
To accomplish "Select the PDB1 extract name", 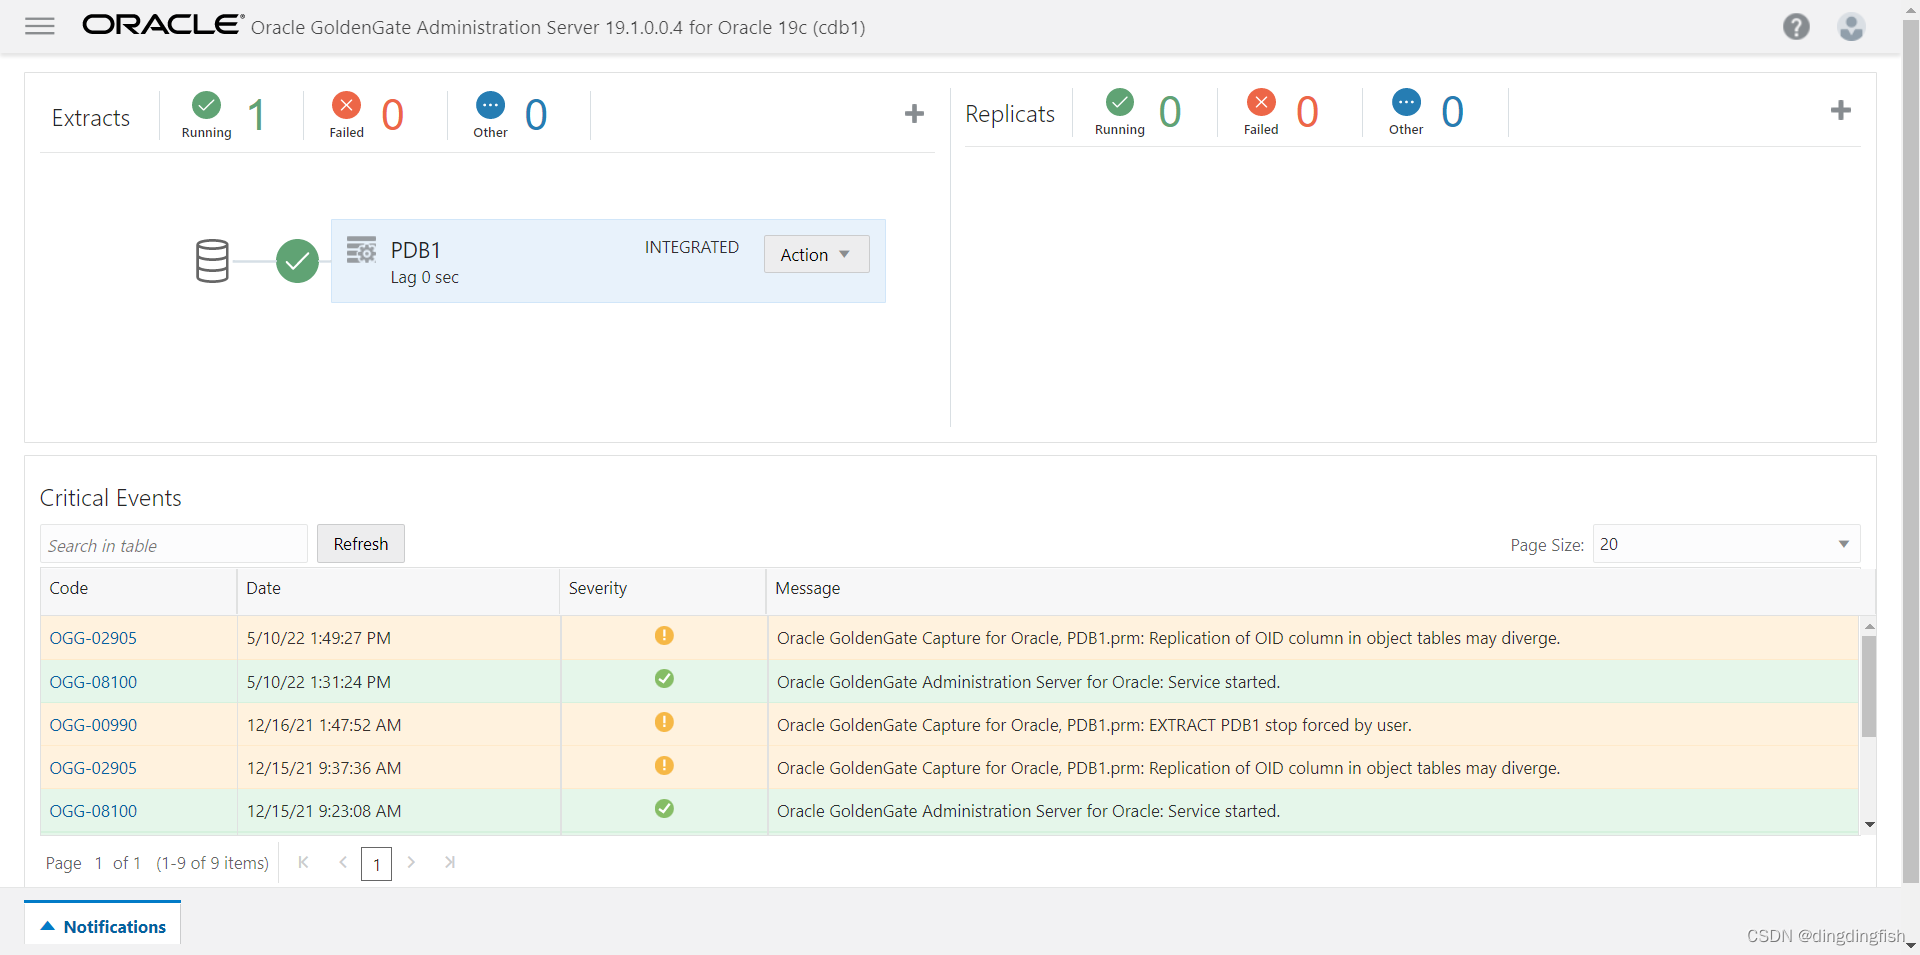I will 416,250.
